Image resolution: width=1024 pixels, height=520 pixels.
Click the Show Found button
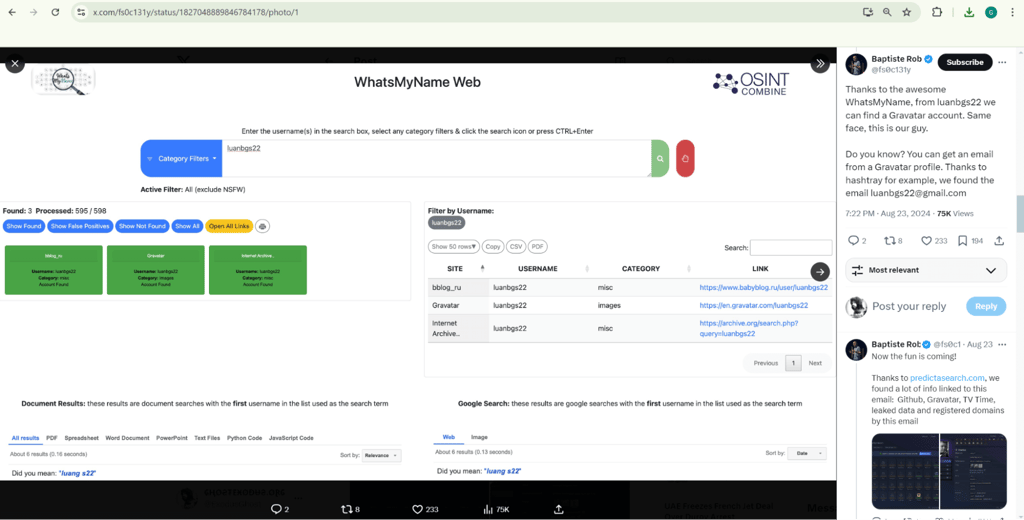tap(24, 226)
